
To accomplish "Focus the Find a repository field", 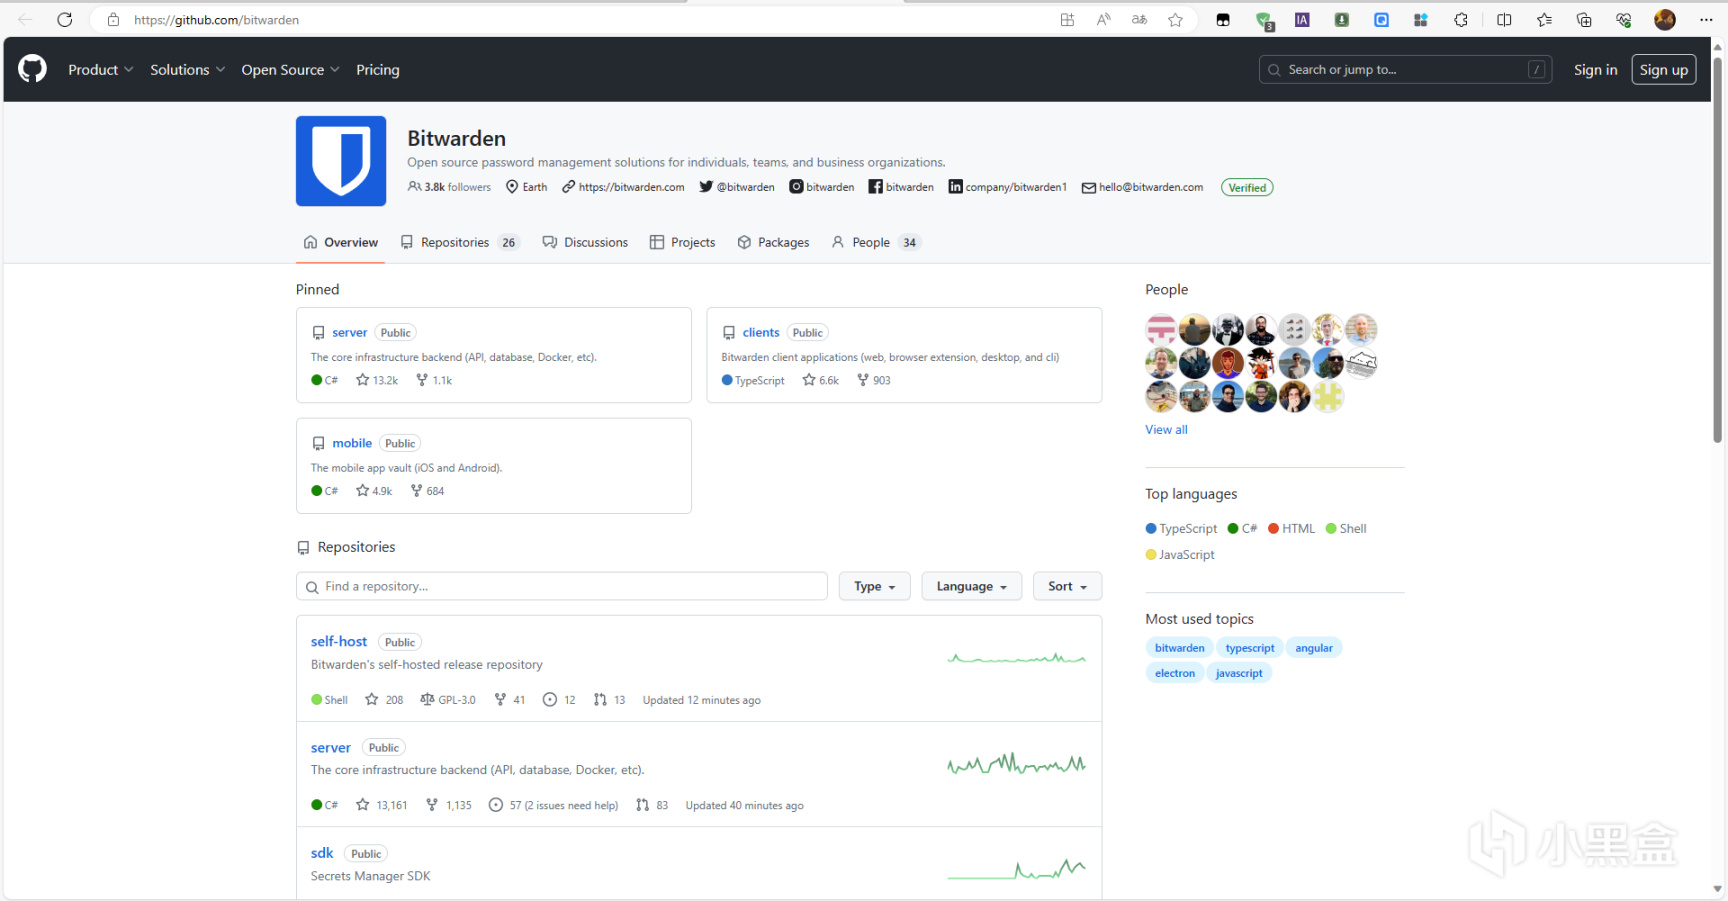I will pyautogui.click(x=562, y=587).
